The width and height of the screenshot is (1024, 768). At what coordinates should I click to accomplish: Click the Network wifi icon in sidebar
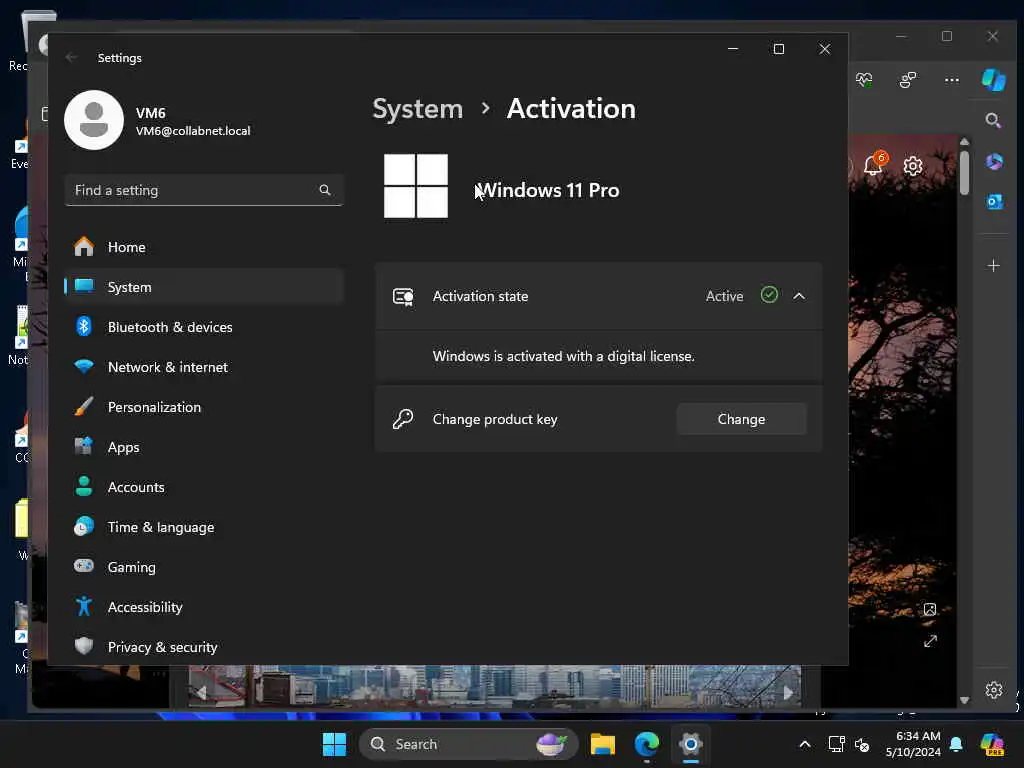[x=84, y=366]
